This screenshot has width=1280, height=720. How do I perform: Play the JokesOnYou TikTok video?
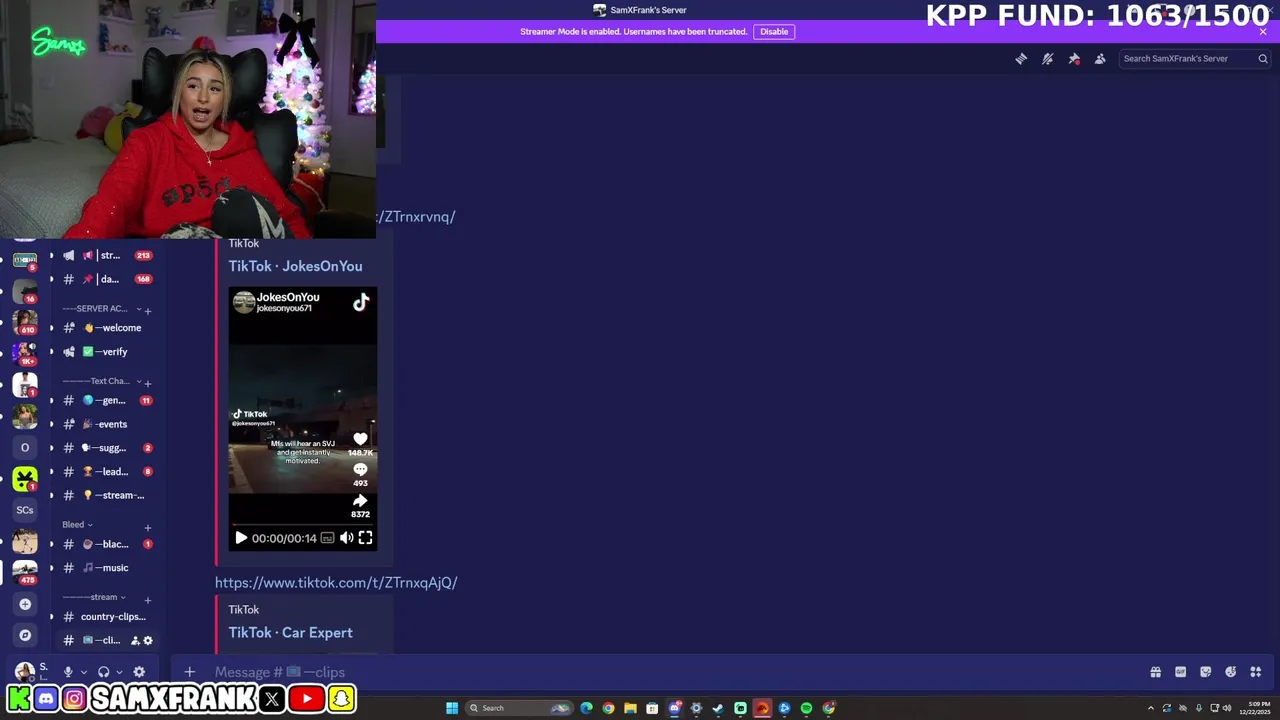pos(241,538)
